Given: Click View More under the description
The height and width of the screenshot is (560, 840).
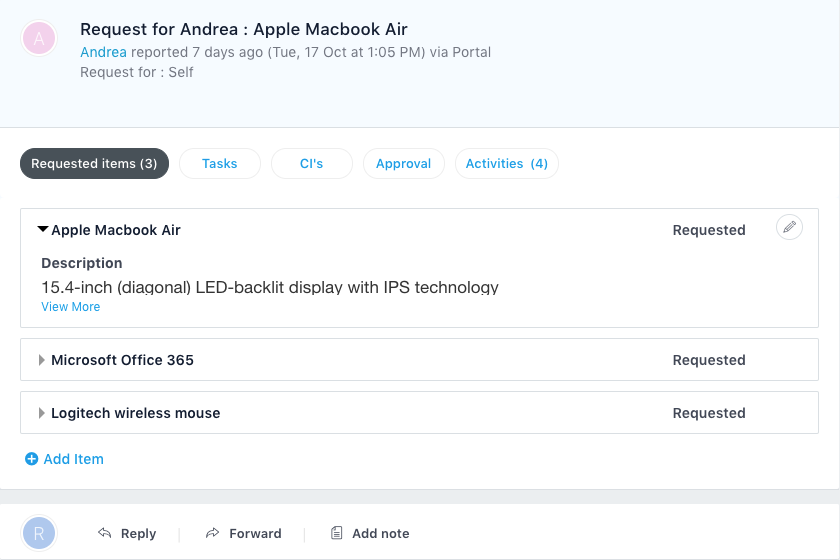Looking at the screenshot, I should click(71, 307).
